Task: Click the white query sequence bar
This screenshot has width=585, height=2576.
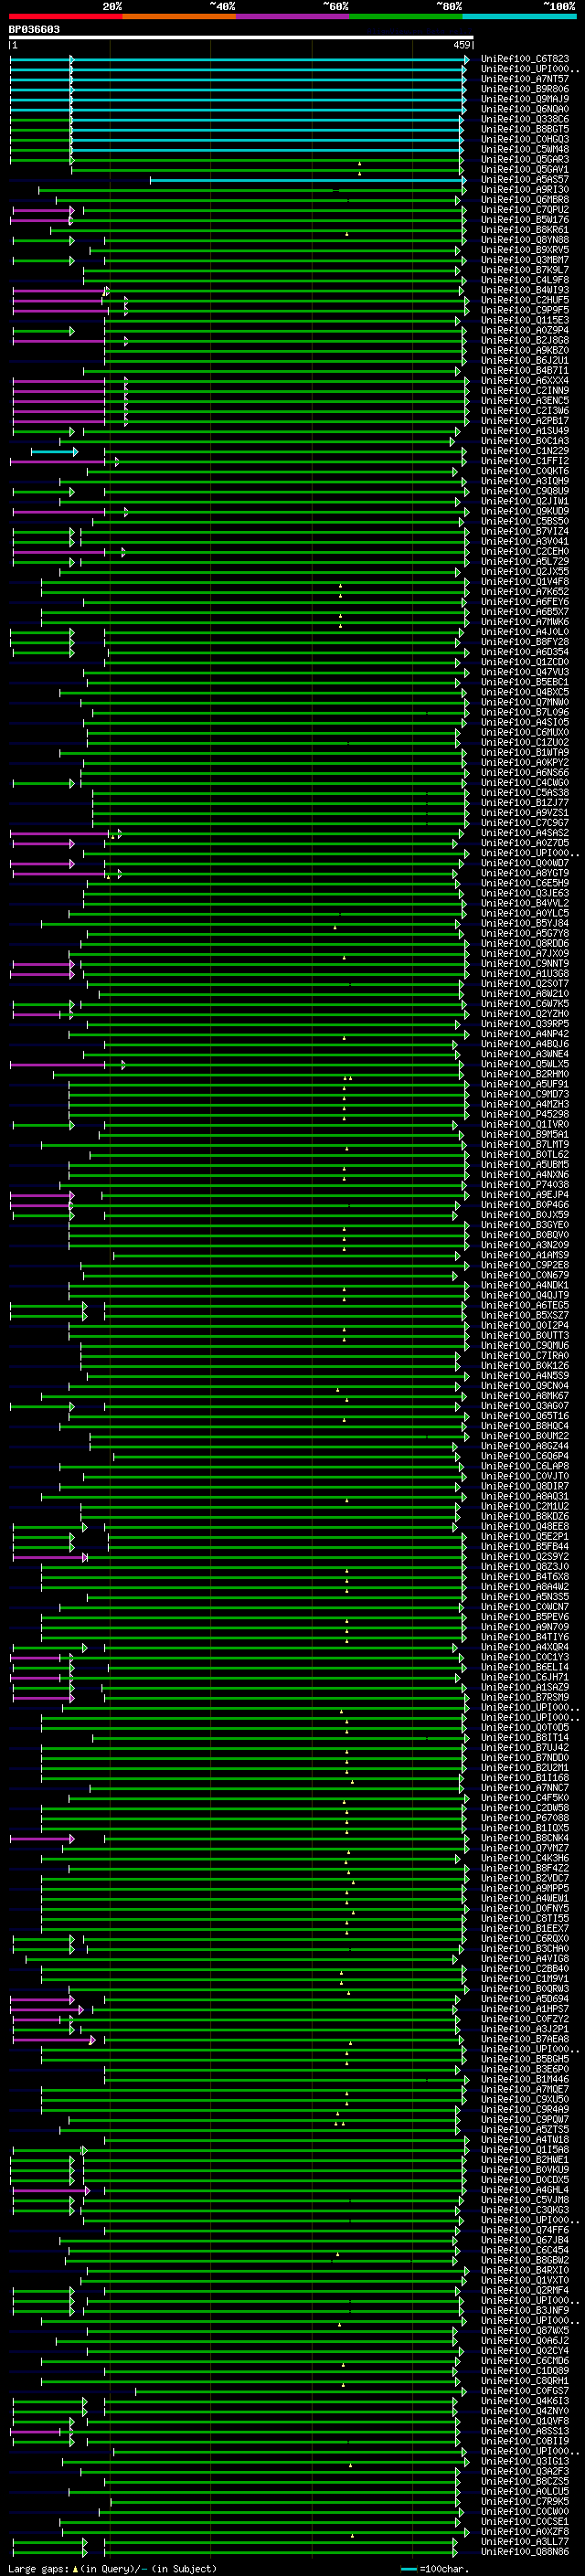Action: 241,38
